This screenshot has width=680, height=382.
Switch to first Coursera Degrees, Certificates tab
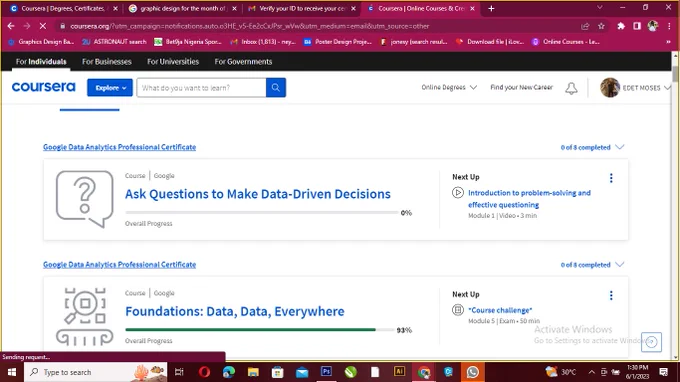[63, 8]
